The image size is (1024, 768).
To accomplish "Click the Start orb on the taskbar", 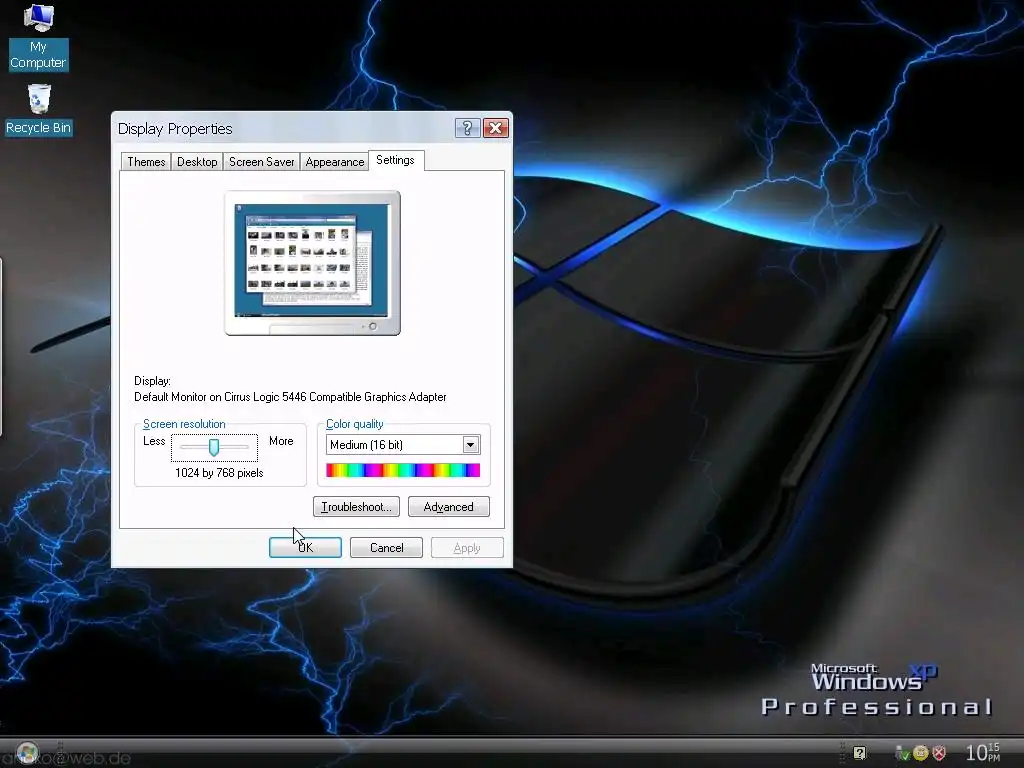I will pos(27,753).
